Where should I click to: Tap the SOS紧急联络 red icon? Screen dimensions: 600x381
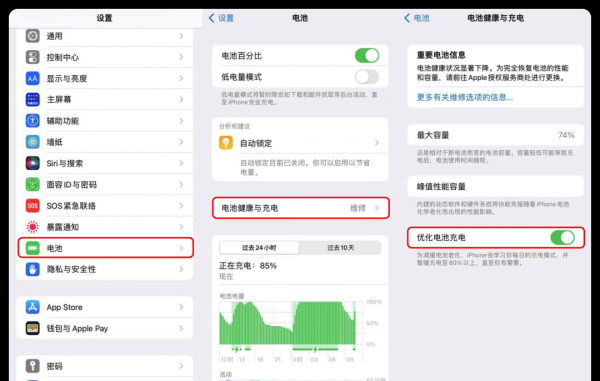click(x=33, y=206)
